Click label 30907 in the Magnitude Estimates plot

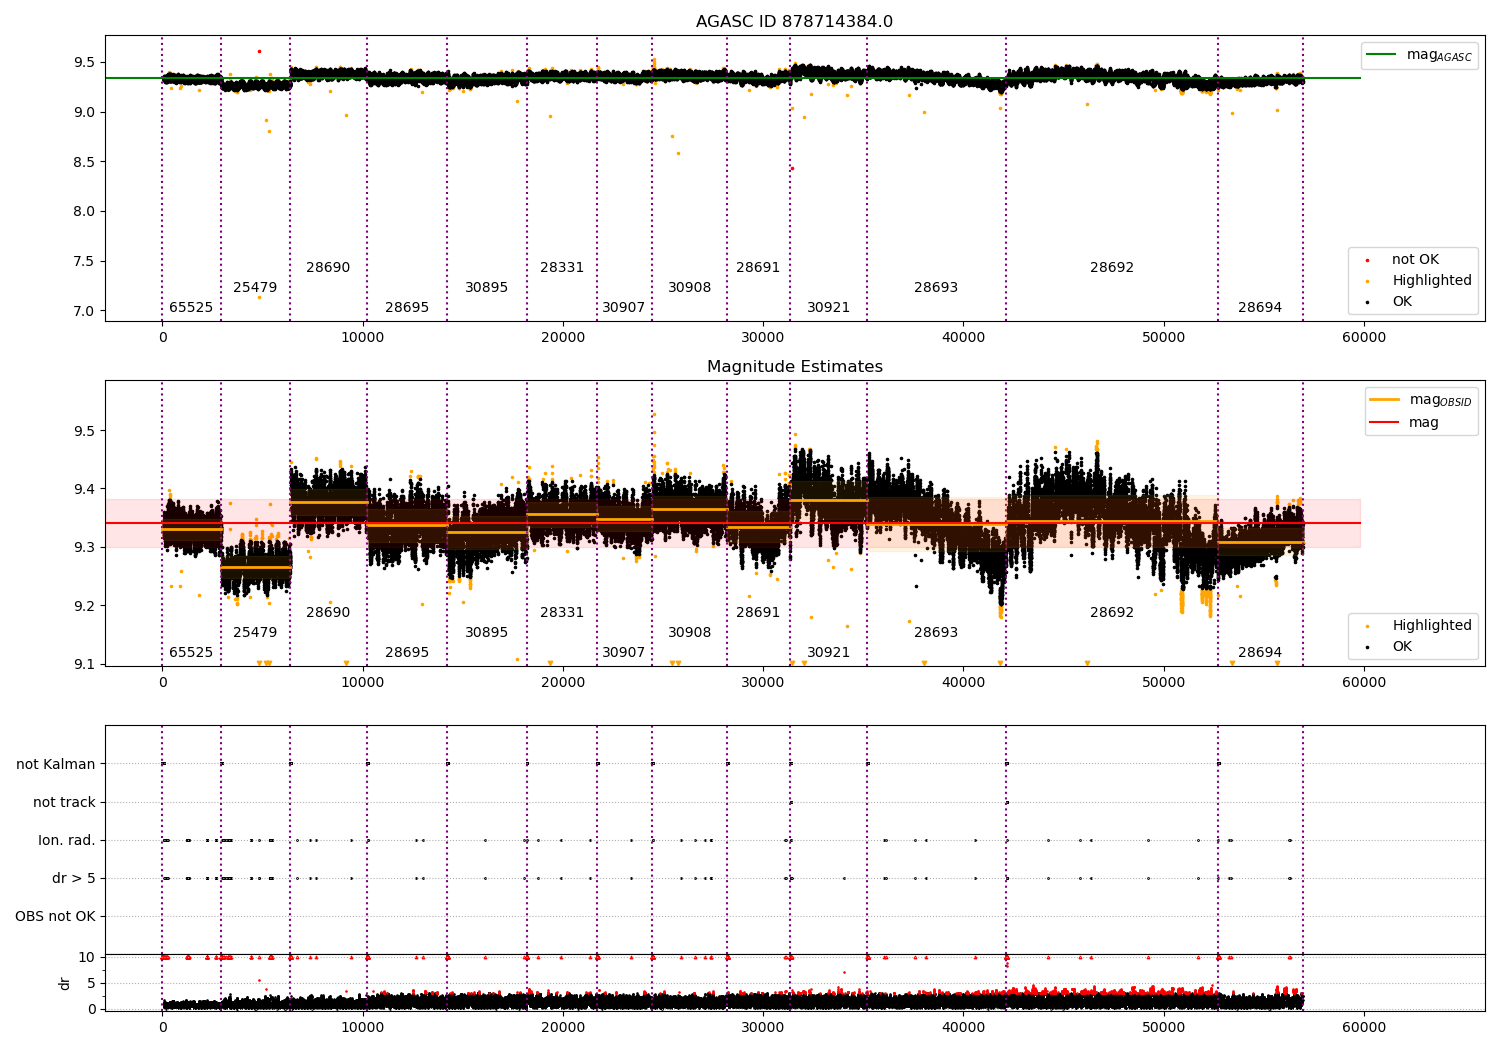[x=624, y=653]
